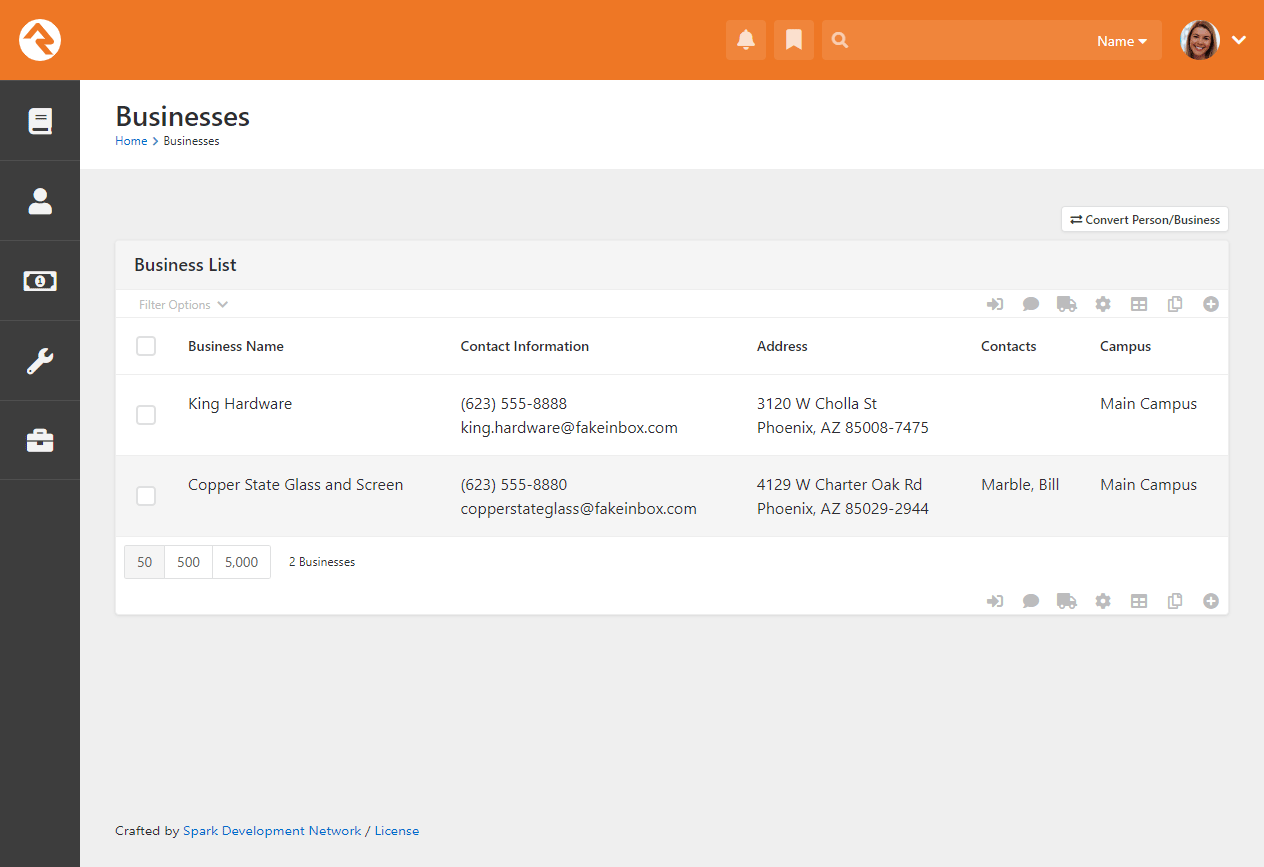1264x867 pixels.
Task: Click the Rock logo in header
Action: click(40, 40)
